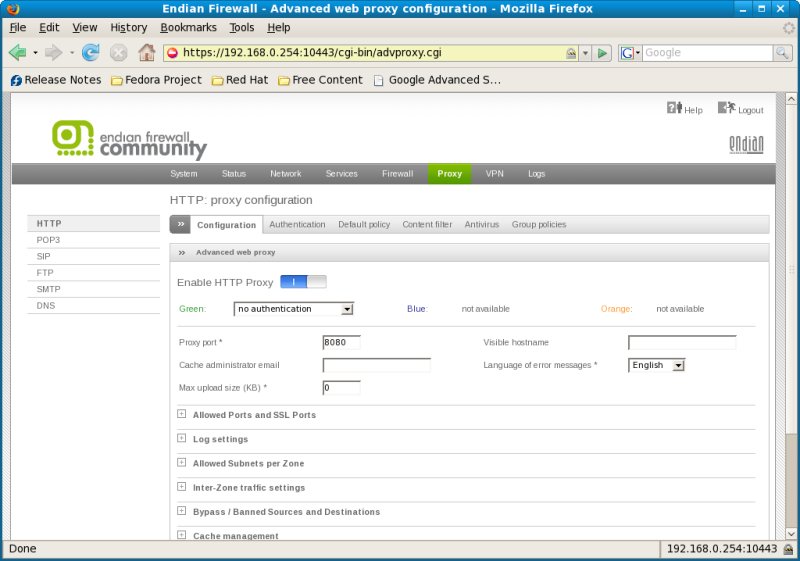Open the Edit menu
This screenshot has height=561, width=800.
tap(49, 28)
